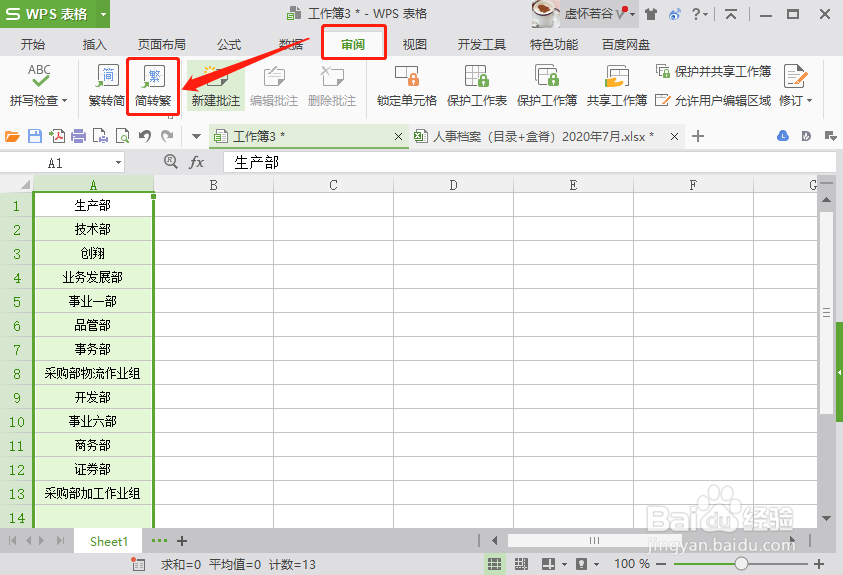Click the 100 % zoom level
Screen dimensions: 843x575
(x=632, y=564)
